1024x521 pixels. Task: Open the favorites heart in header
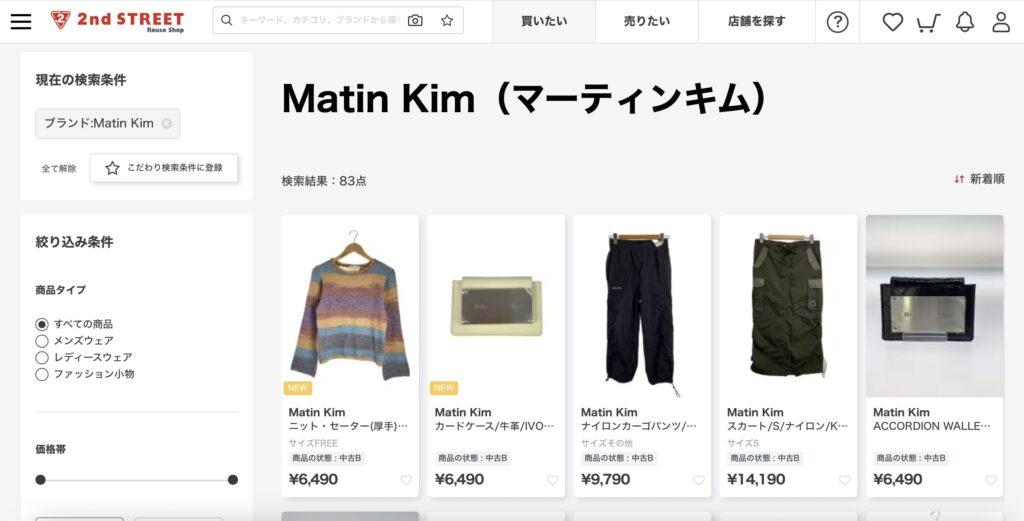point(892,22)
